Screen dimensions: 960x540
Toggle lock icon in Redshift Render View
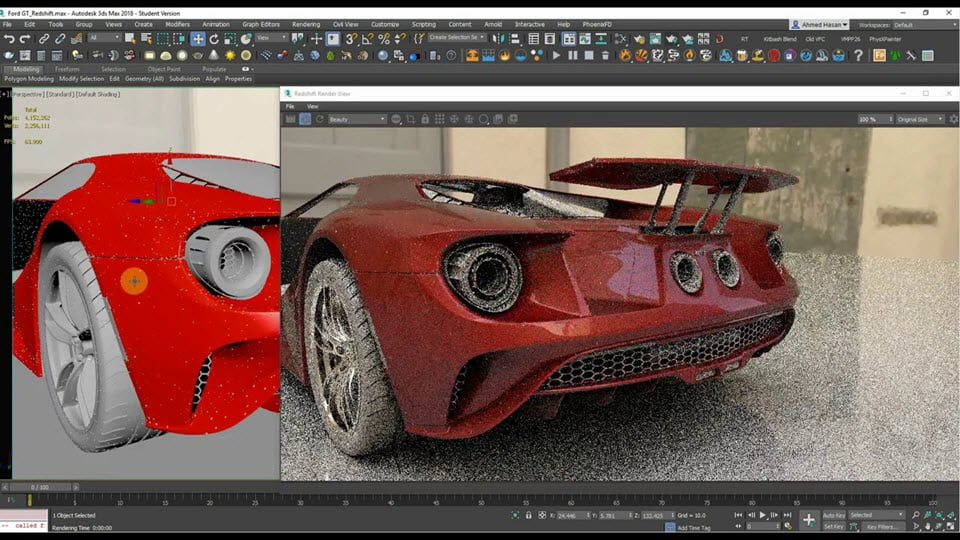tap(425, 119)
